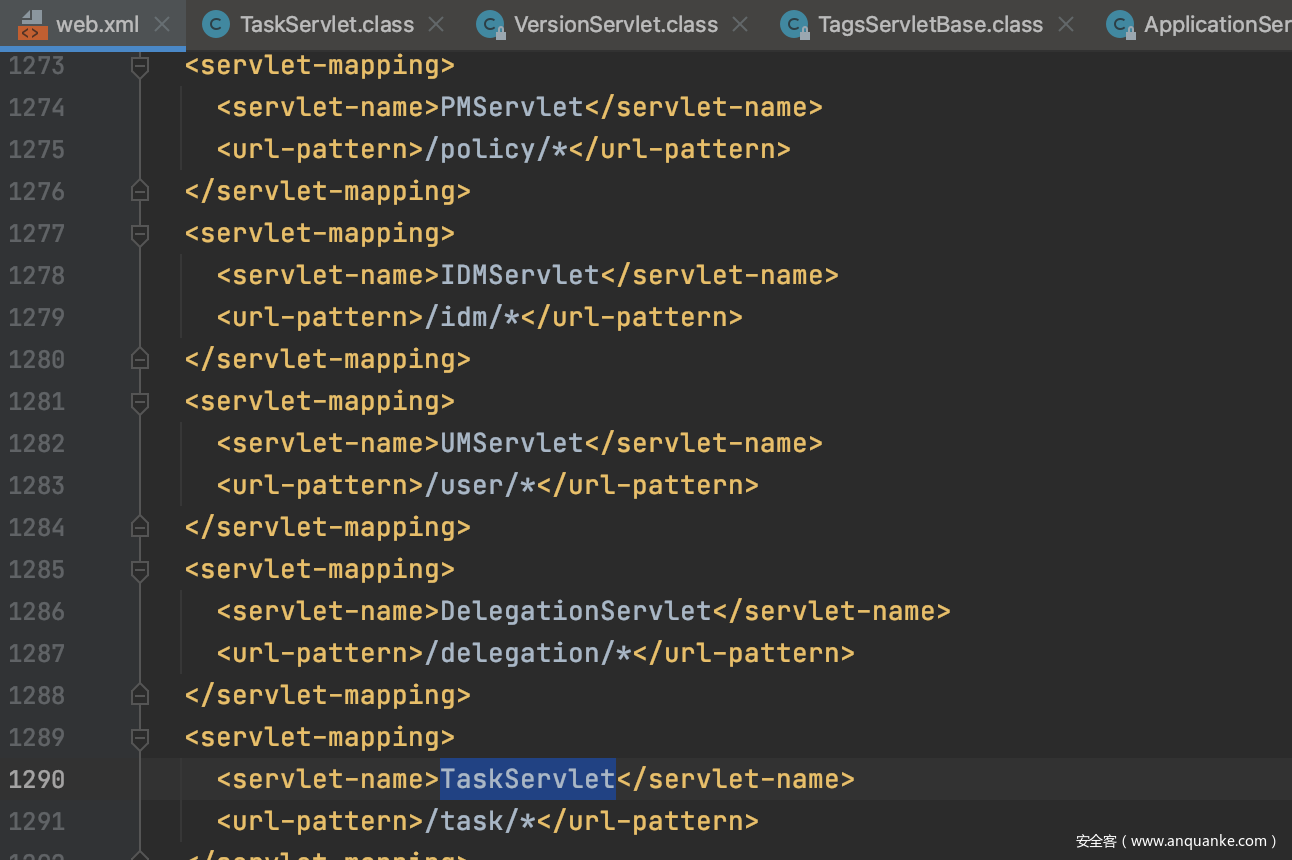Close the TagsServletBase.class tab
The height and width of the screenshot is (860, 1292).
(x=1066, y=24)
